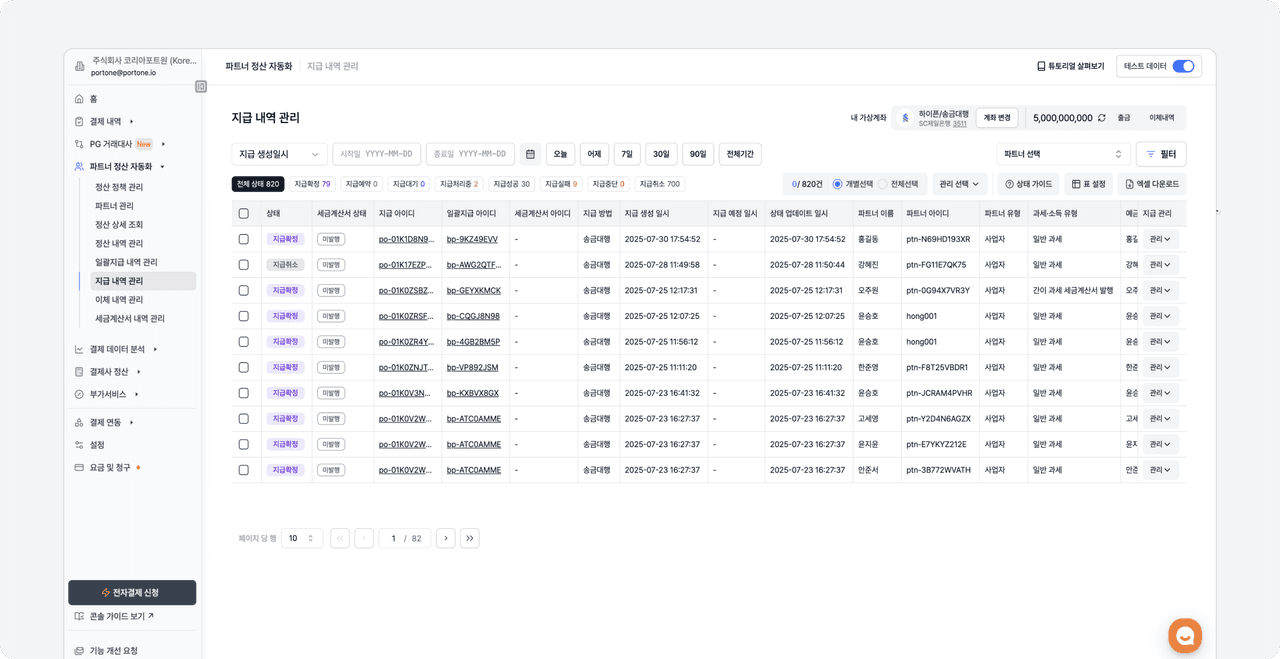Open the 지급 생성일시 dropdown
The width and height of the screenshot is (1280, 659).
pos(279,154)
